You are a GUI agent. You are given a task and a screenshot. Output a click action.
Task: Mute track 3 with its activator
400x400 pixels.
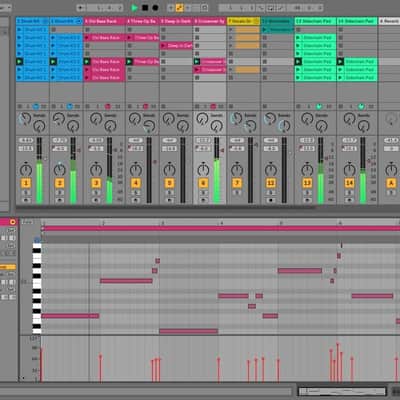click(x=96, y=183)
